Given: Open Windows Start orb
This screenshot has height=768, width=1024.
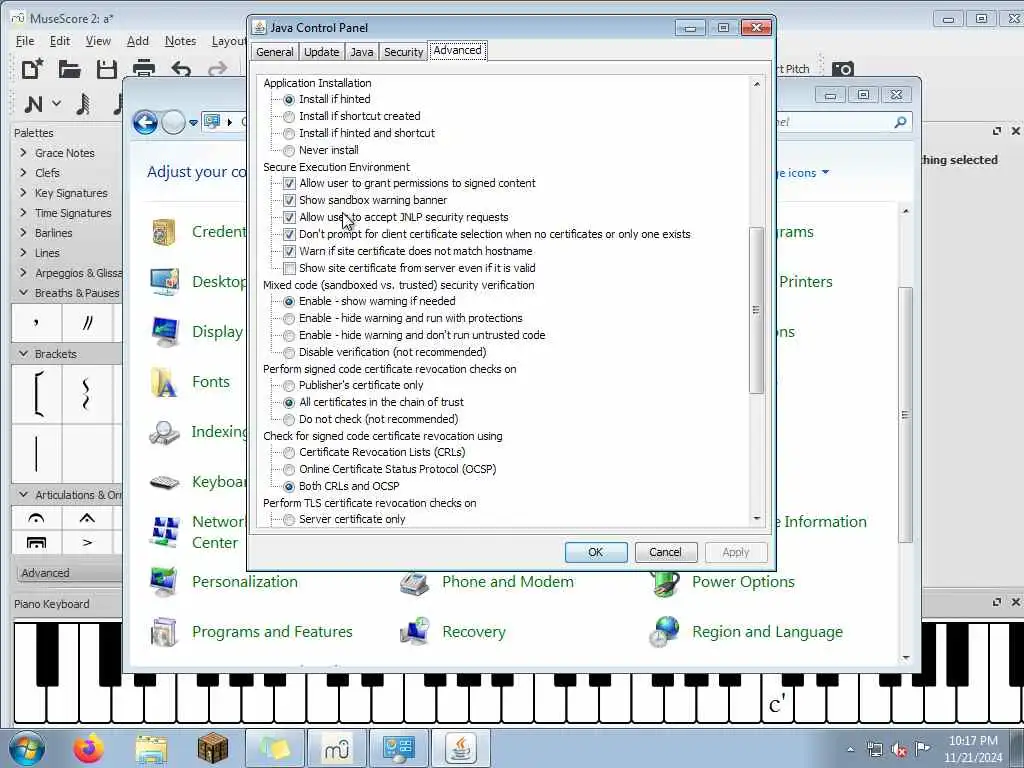Looking at the screenshot, I should click(27, 748).
